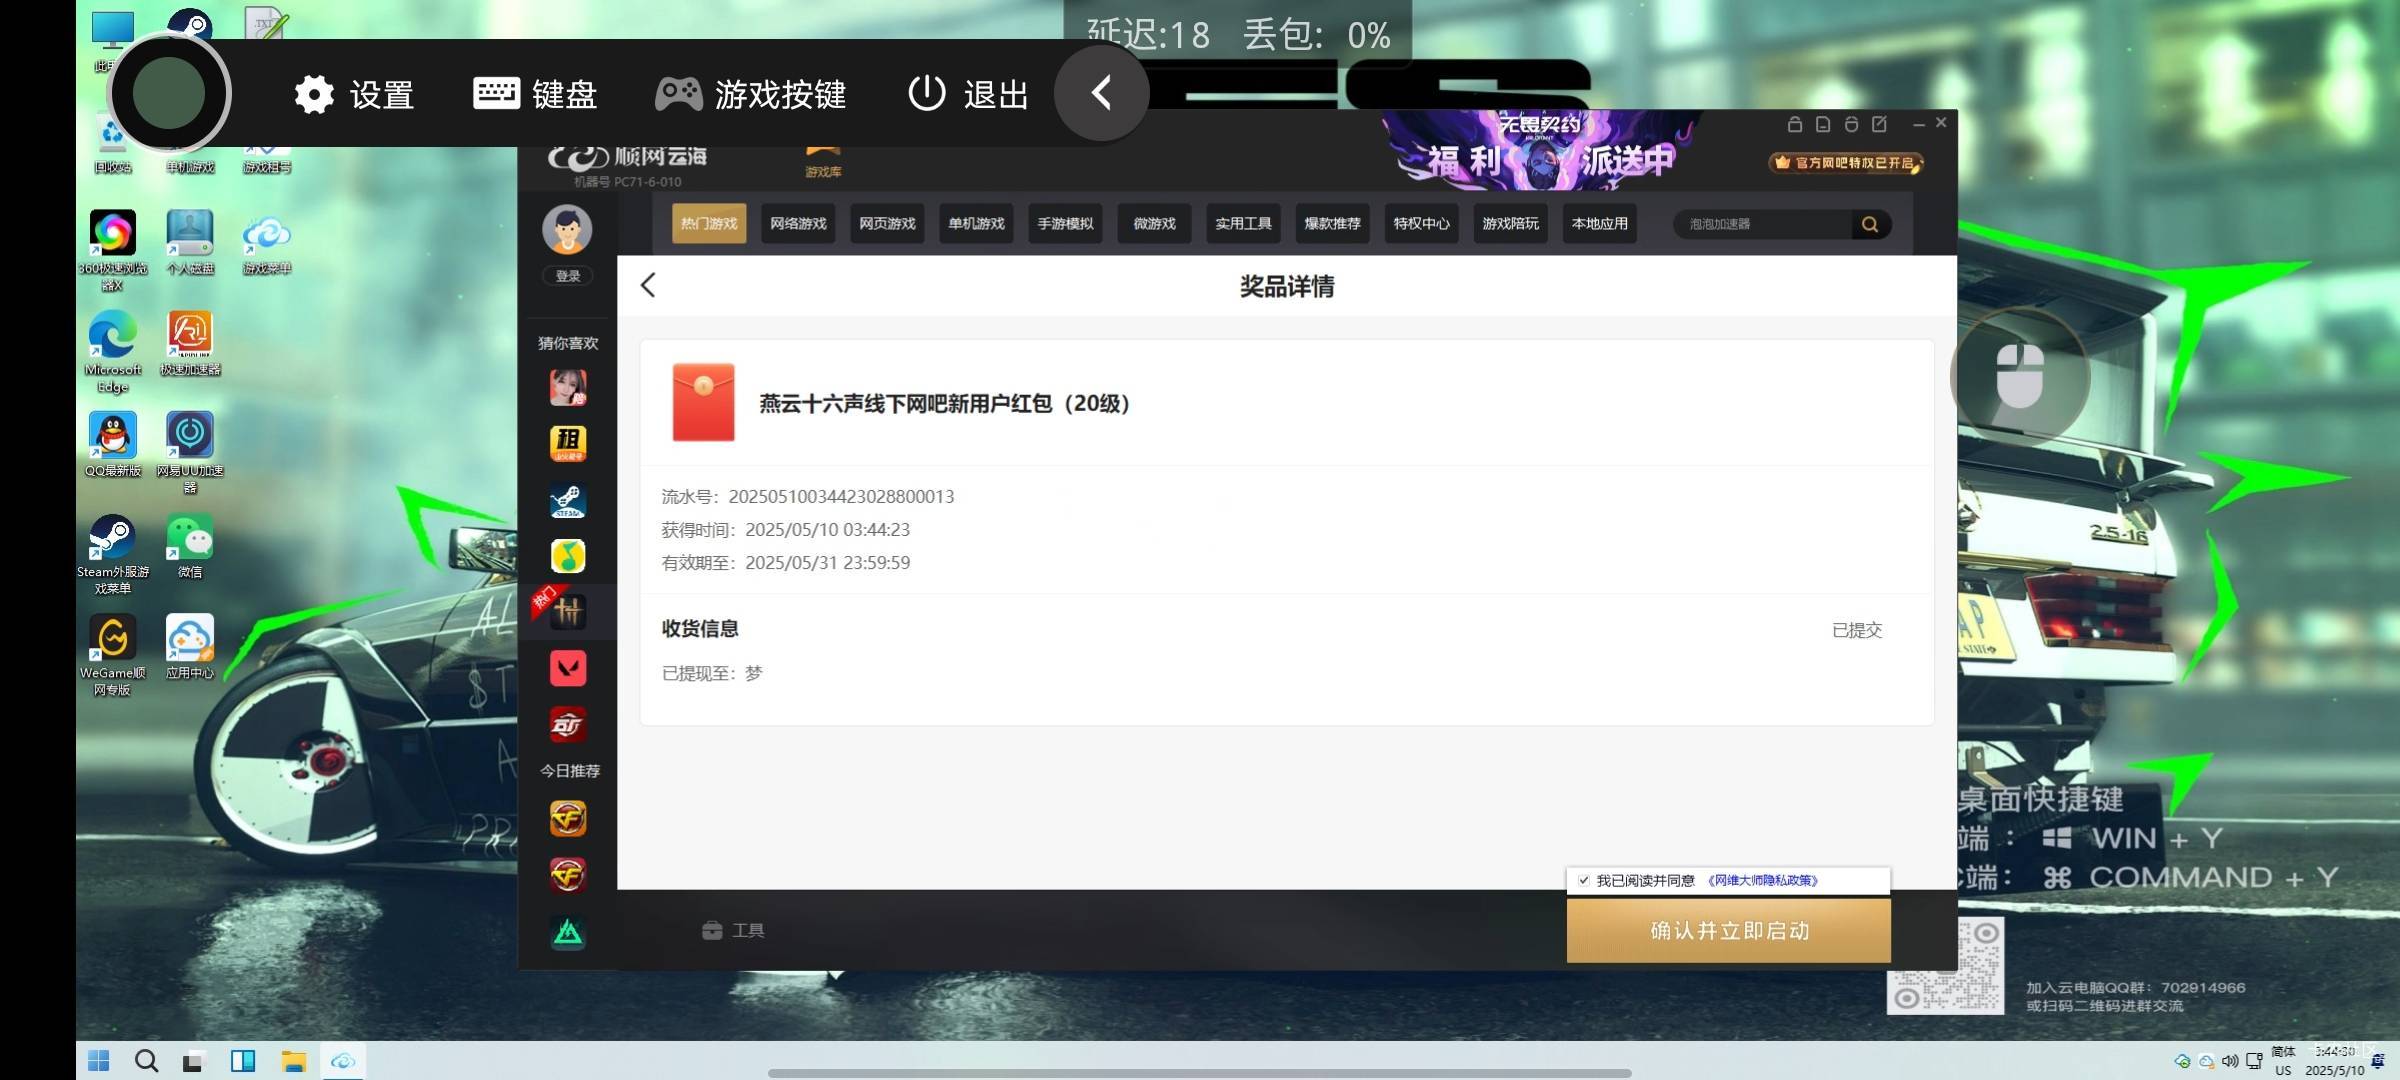2400x1080 pixels.
Task: Open the Valorant red icon in sidebar
Action: point(568,668)
